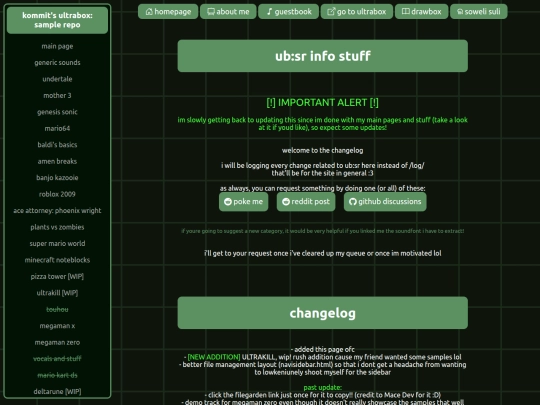Click the struck-through vocals and stuff entry
The width and height of the screenshot is (540, 405).
(57, 359)
